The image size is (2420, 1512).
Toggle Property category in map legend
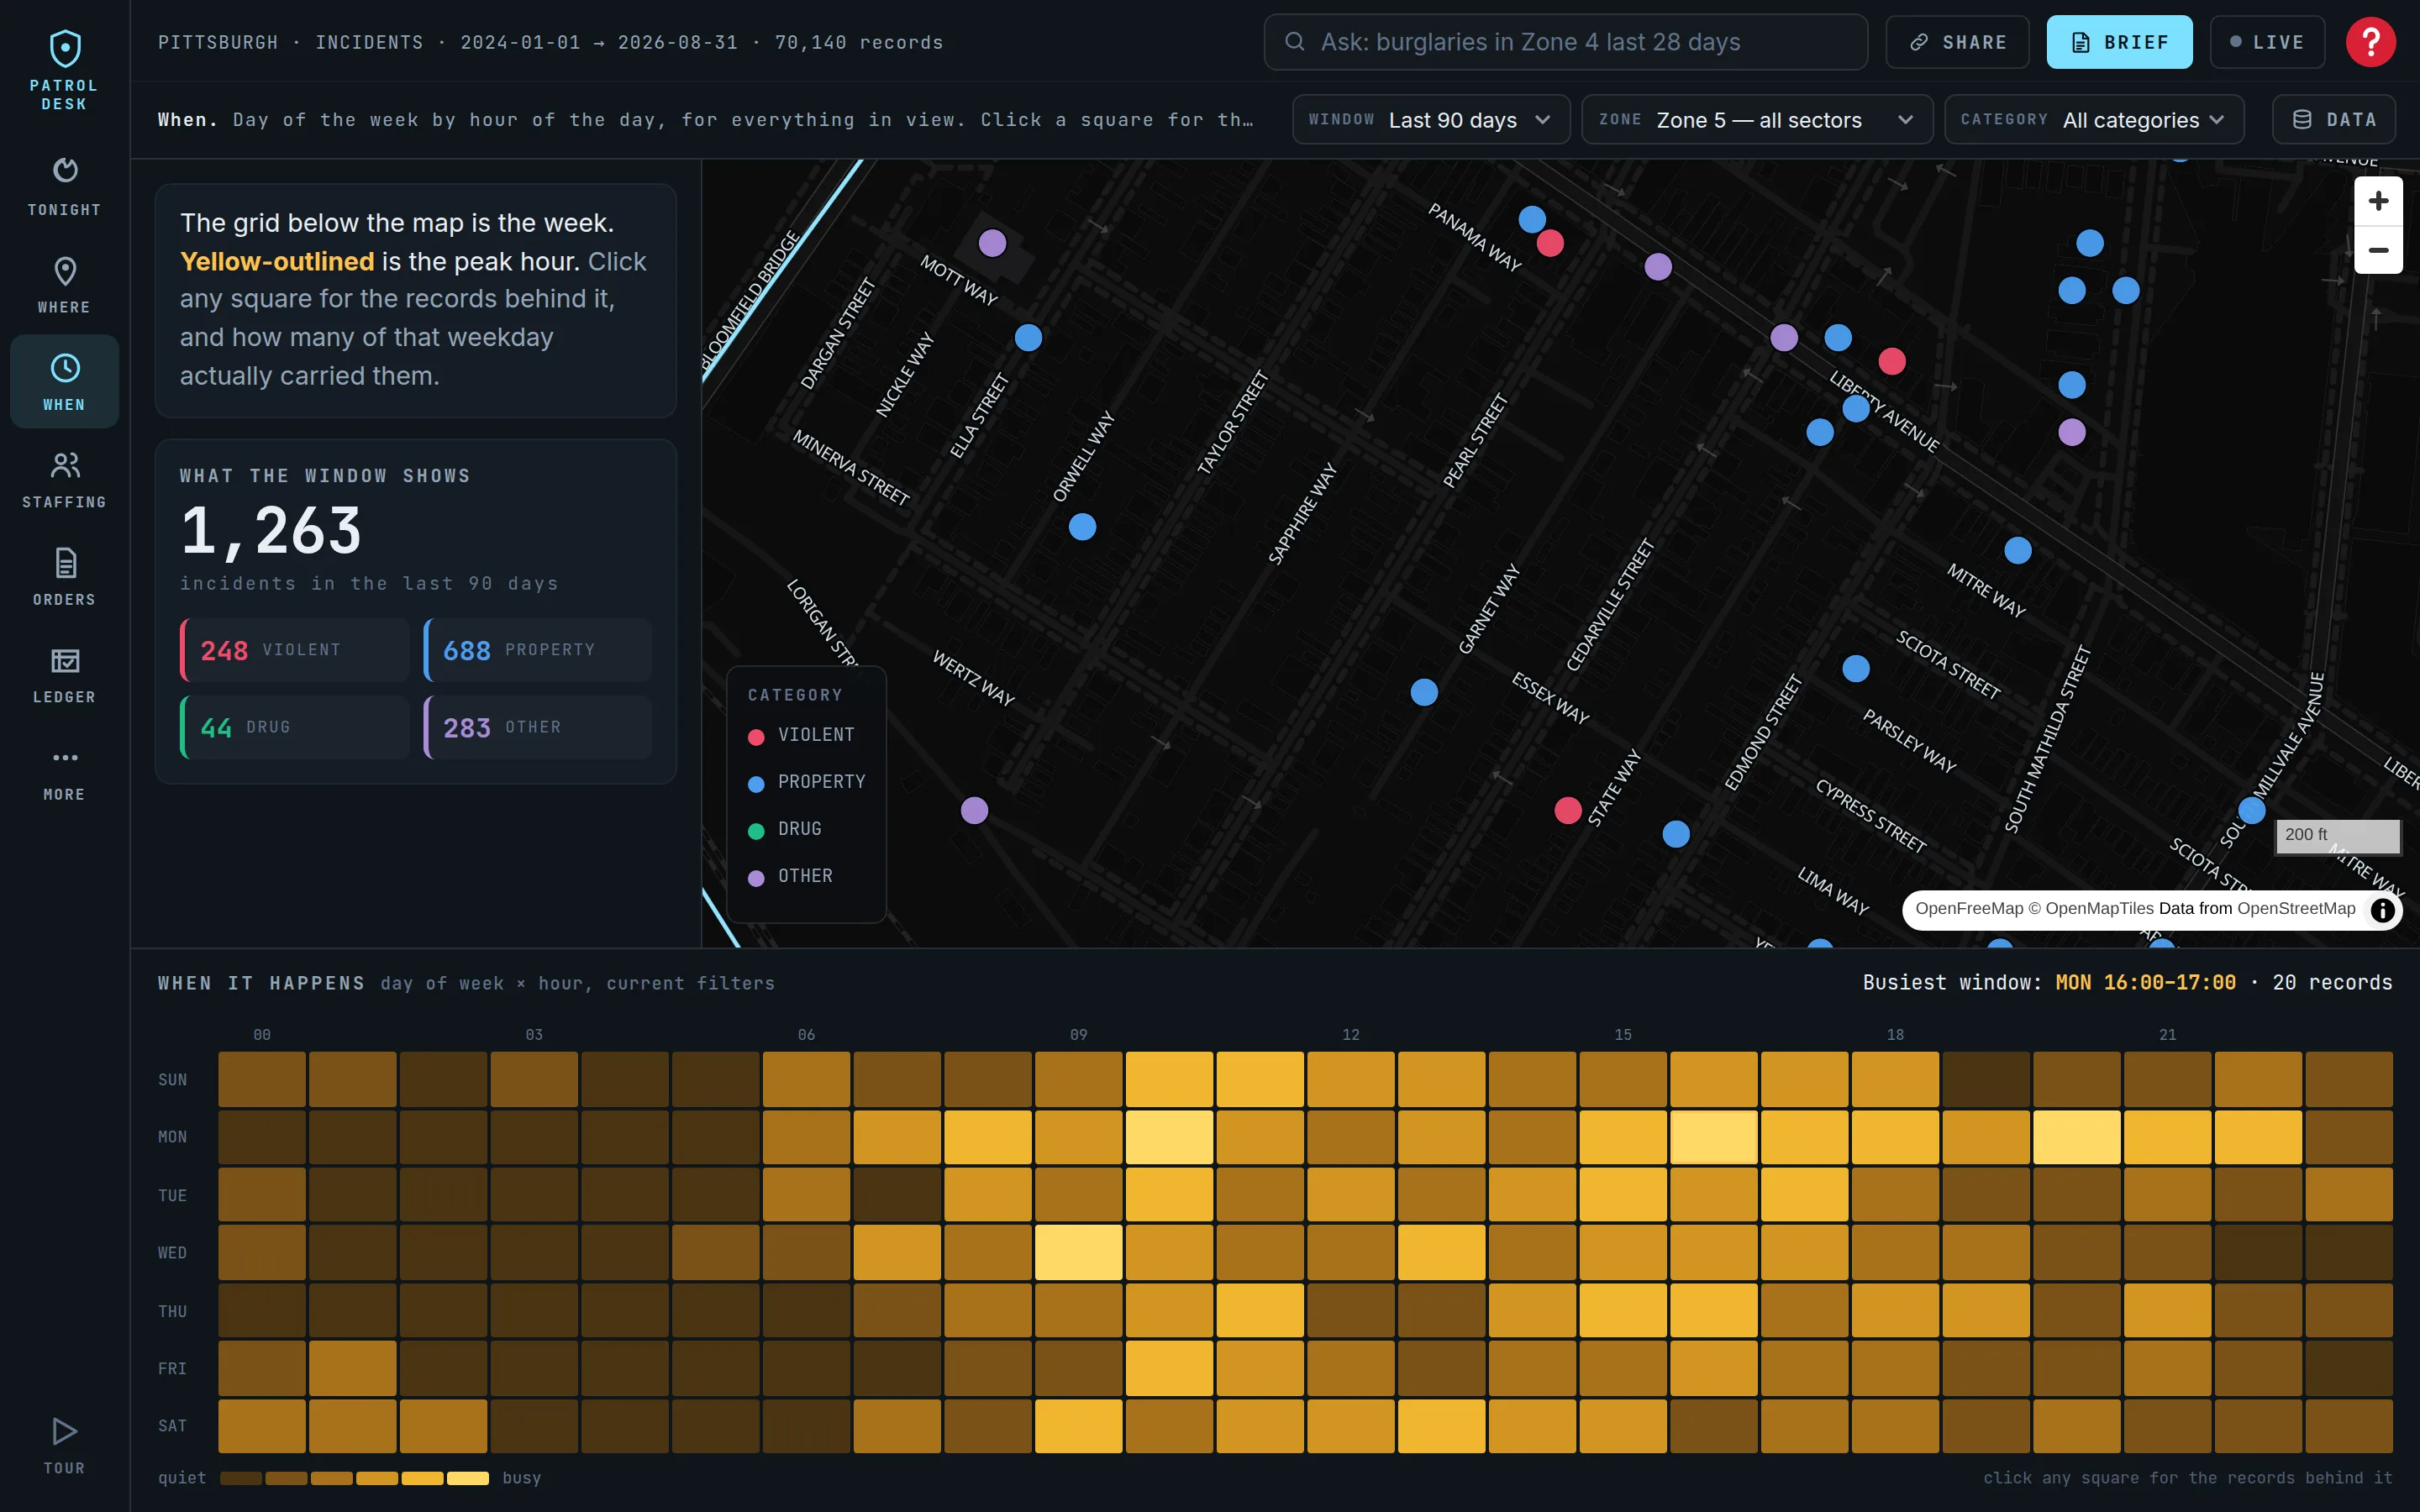[x=807, y=782]
